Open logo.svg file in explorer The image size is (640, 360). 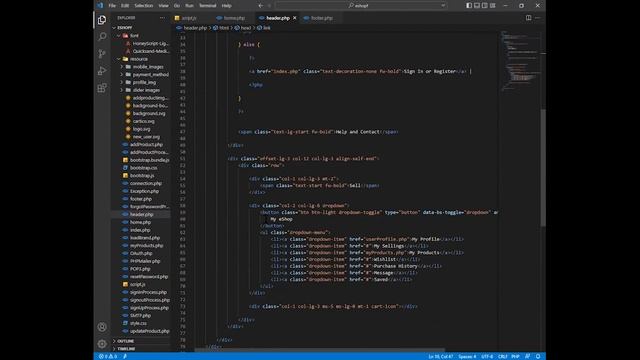pyautogui.click(x=141, y=129)
